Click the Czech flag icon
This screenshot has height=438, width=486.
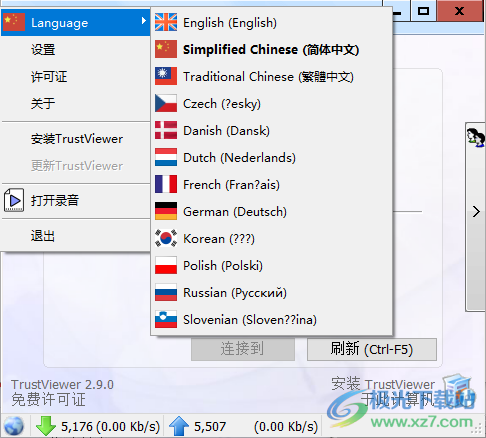(166, 104)
